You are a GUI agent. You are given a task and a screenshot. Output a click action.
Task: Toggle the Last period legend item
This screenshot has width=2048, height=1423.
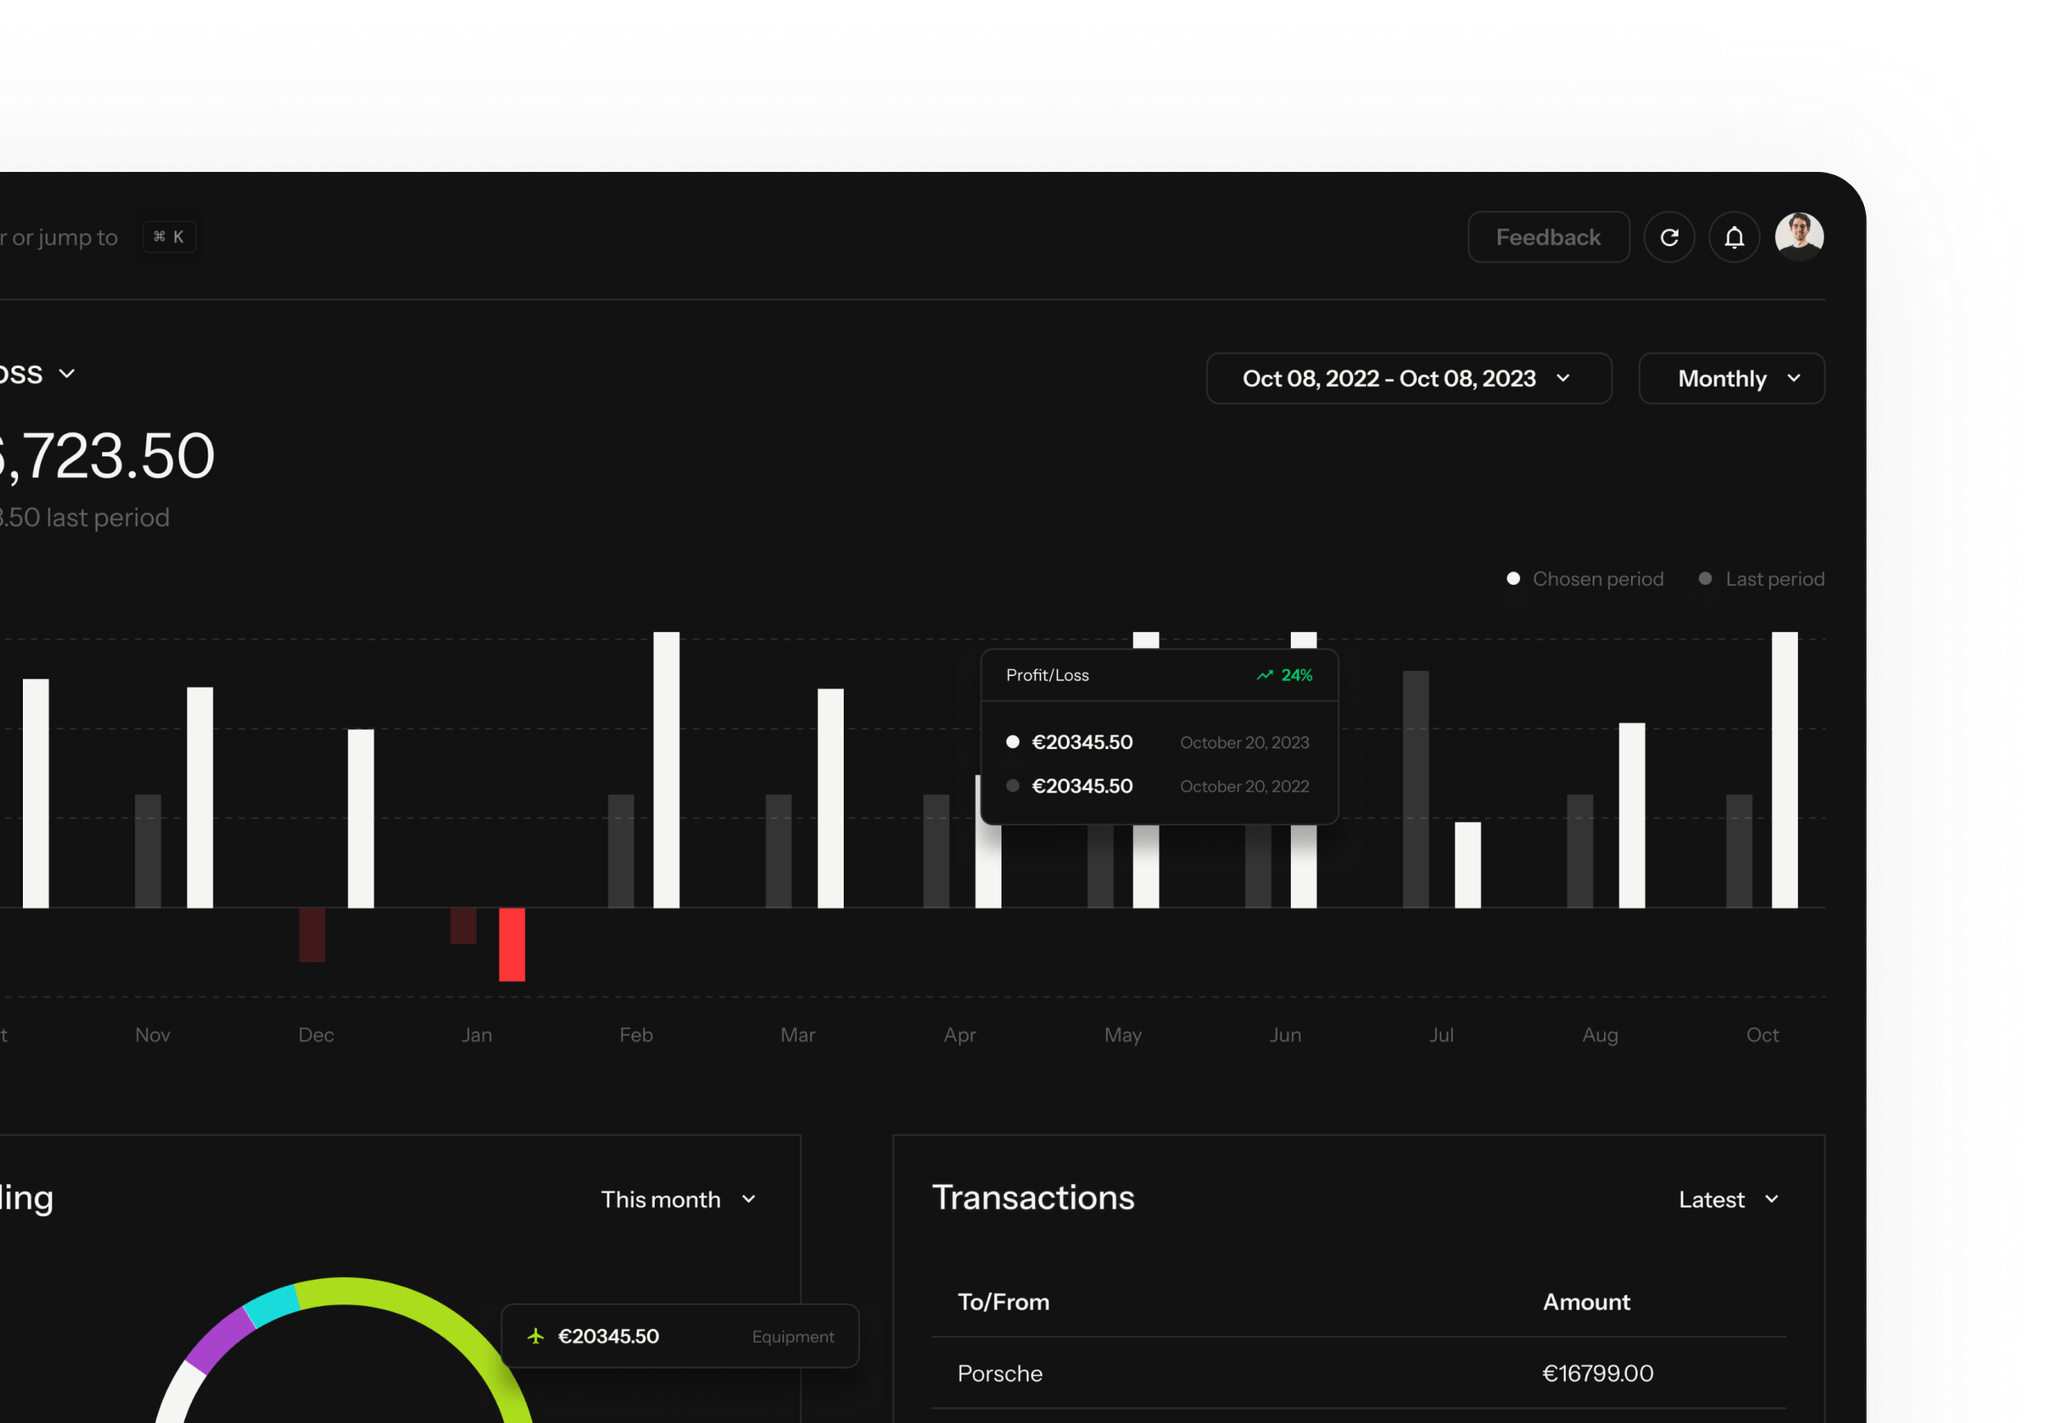tap(1762, 579)
